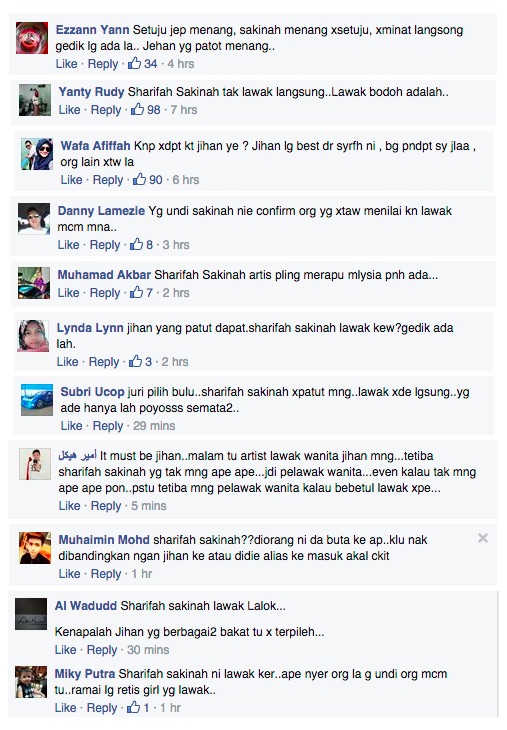Image resolution: width=507 pixels, height=730 pixels.
Task: Visit Lynda Lynn's profile via name
Action: (90, 328)
